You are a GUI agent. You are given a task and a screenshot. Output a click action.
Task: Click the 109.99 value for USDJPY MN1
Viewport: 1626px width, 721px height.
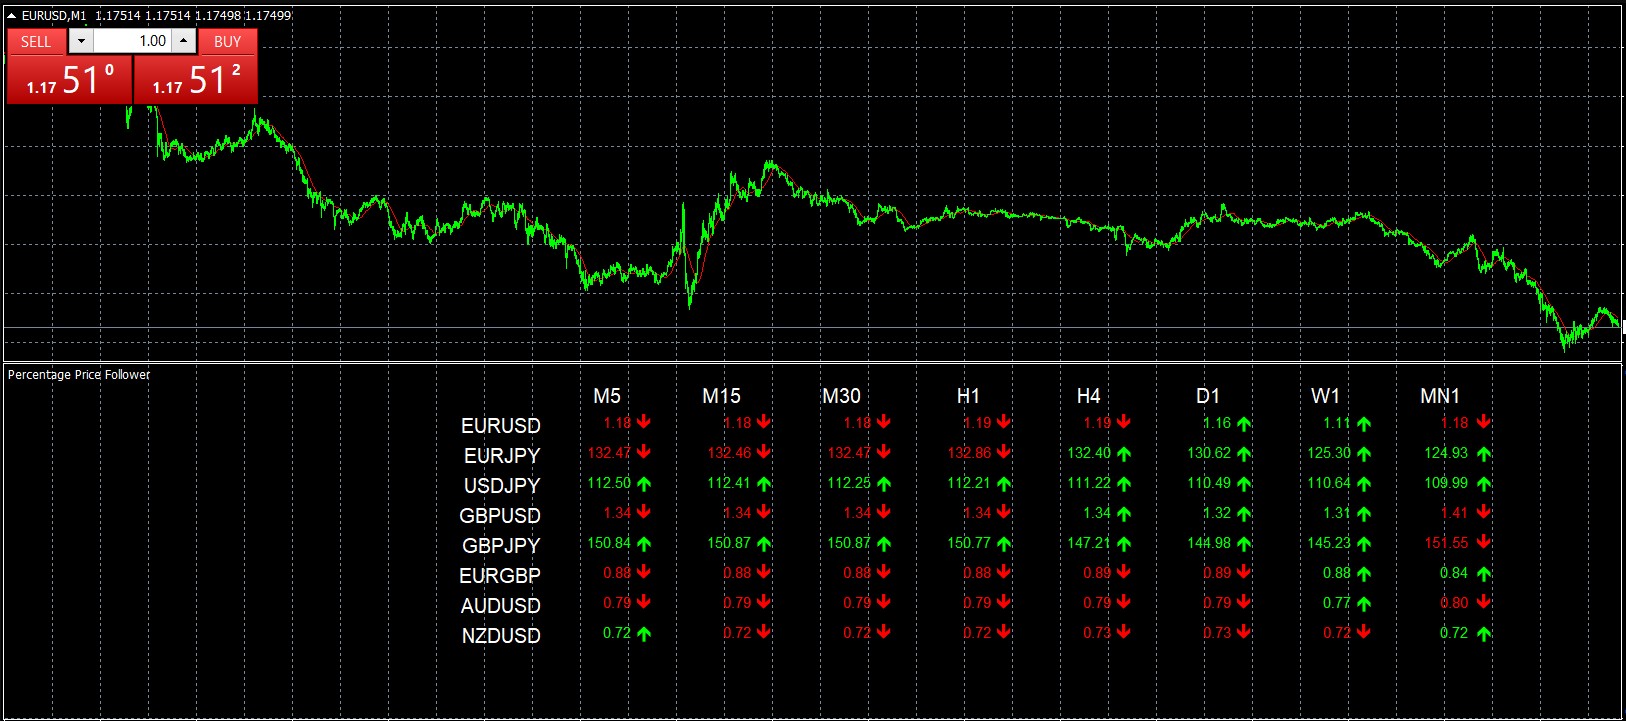click(1446, 483)
